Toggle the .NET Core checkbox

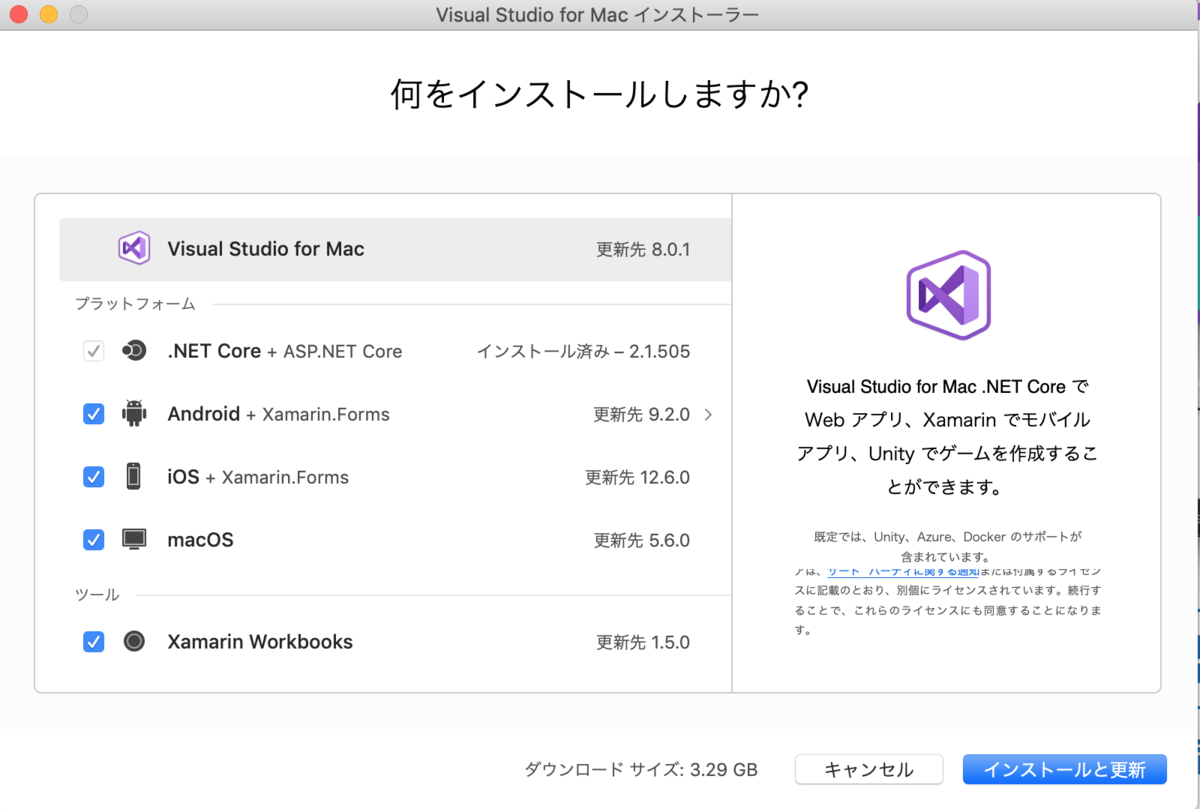click(x=94, y=351)
